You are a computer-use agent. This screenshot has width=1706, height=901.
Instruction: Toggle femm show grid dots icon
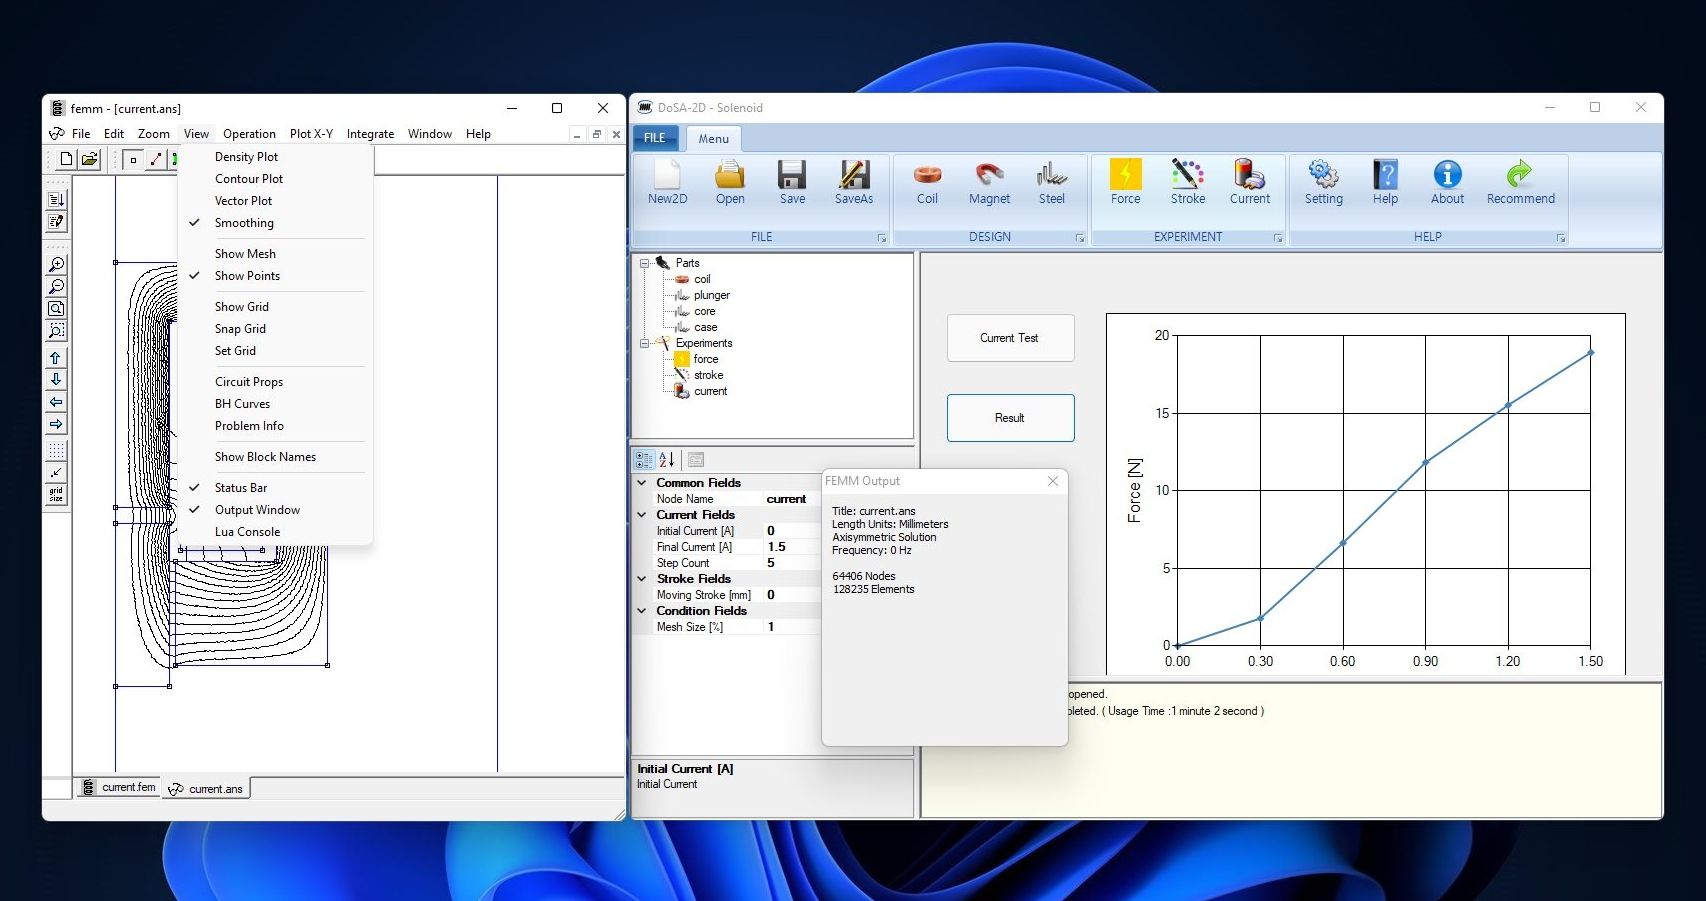point(56,451)
